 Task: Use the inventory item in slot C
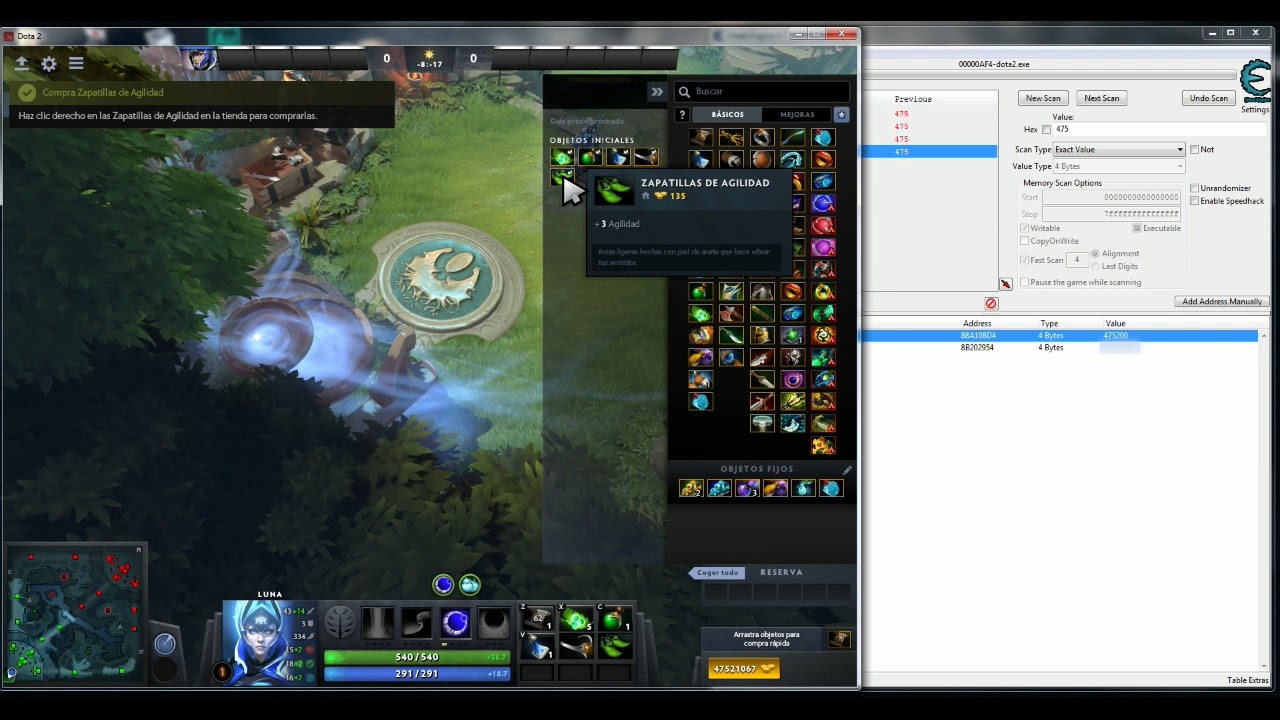click(x=613, y=619)
